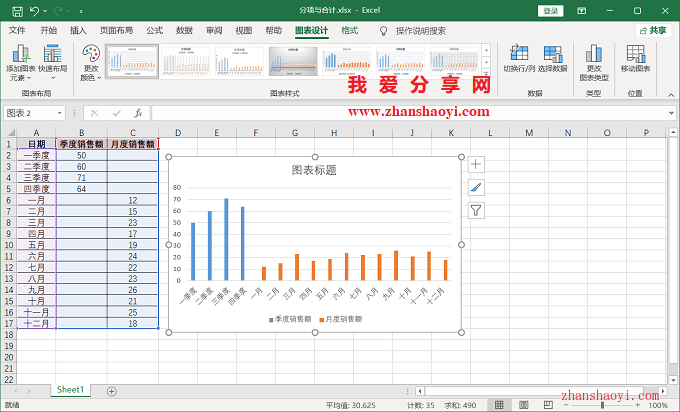680x412 pixels.
Task: Click the 操作说明搜索 search box
Action: click(420, 31)
